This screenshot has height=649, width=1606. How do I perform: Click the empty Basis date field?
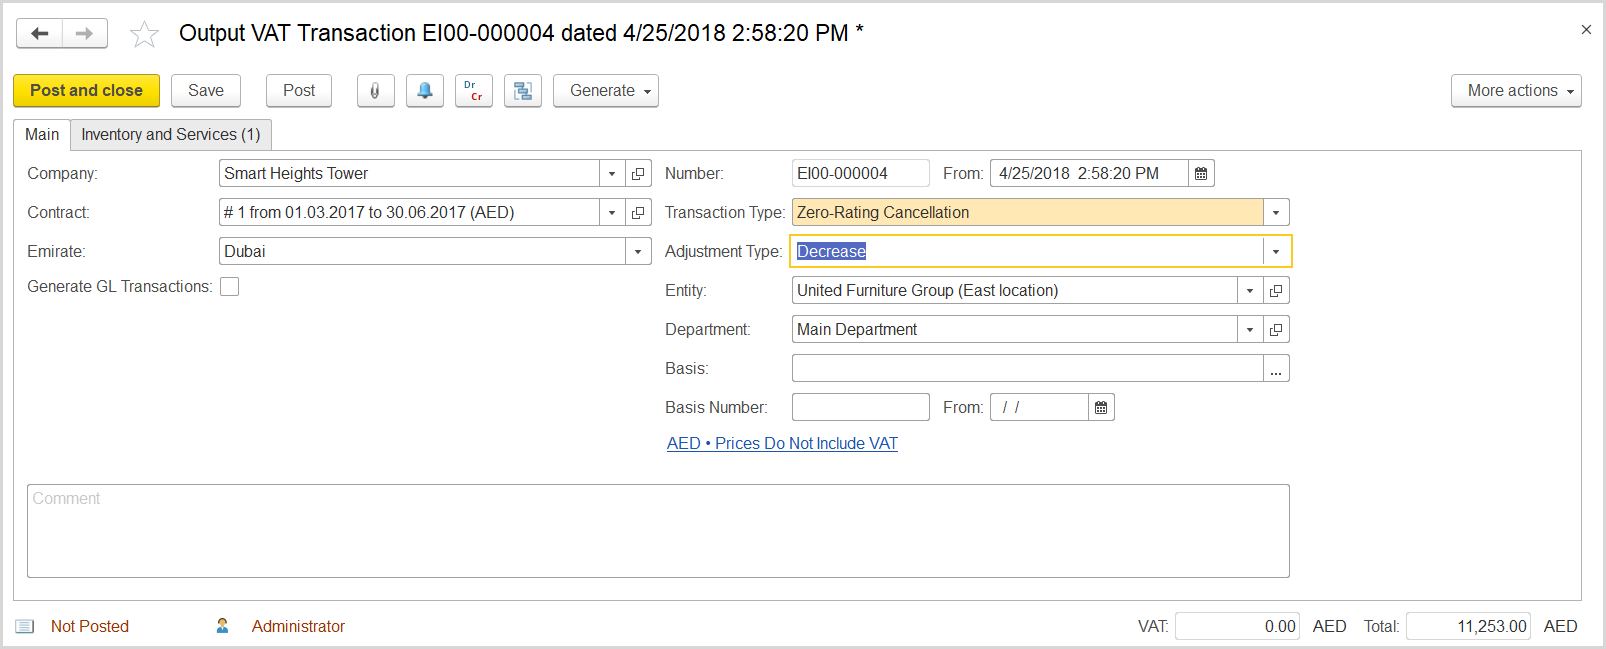1039,407
